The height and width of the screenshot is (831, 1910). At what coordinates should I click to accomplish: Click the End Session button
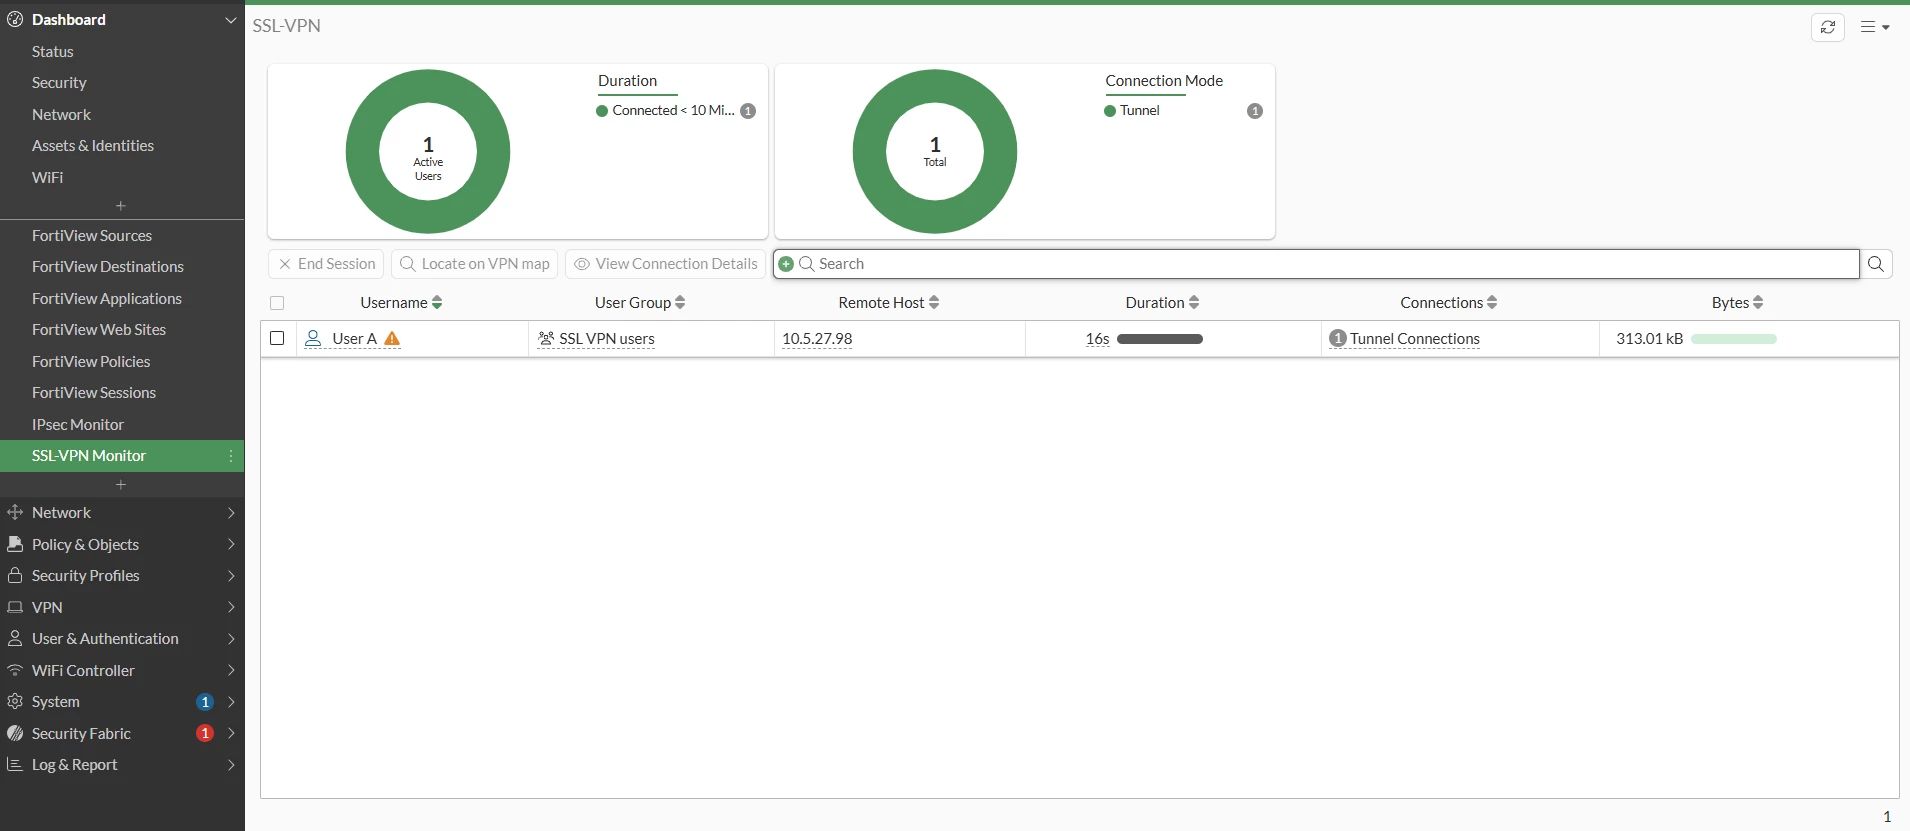pos(326,264)
